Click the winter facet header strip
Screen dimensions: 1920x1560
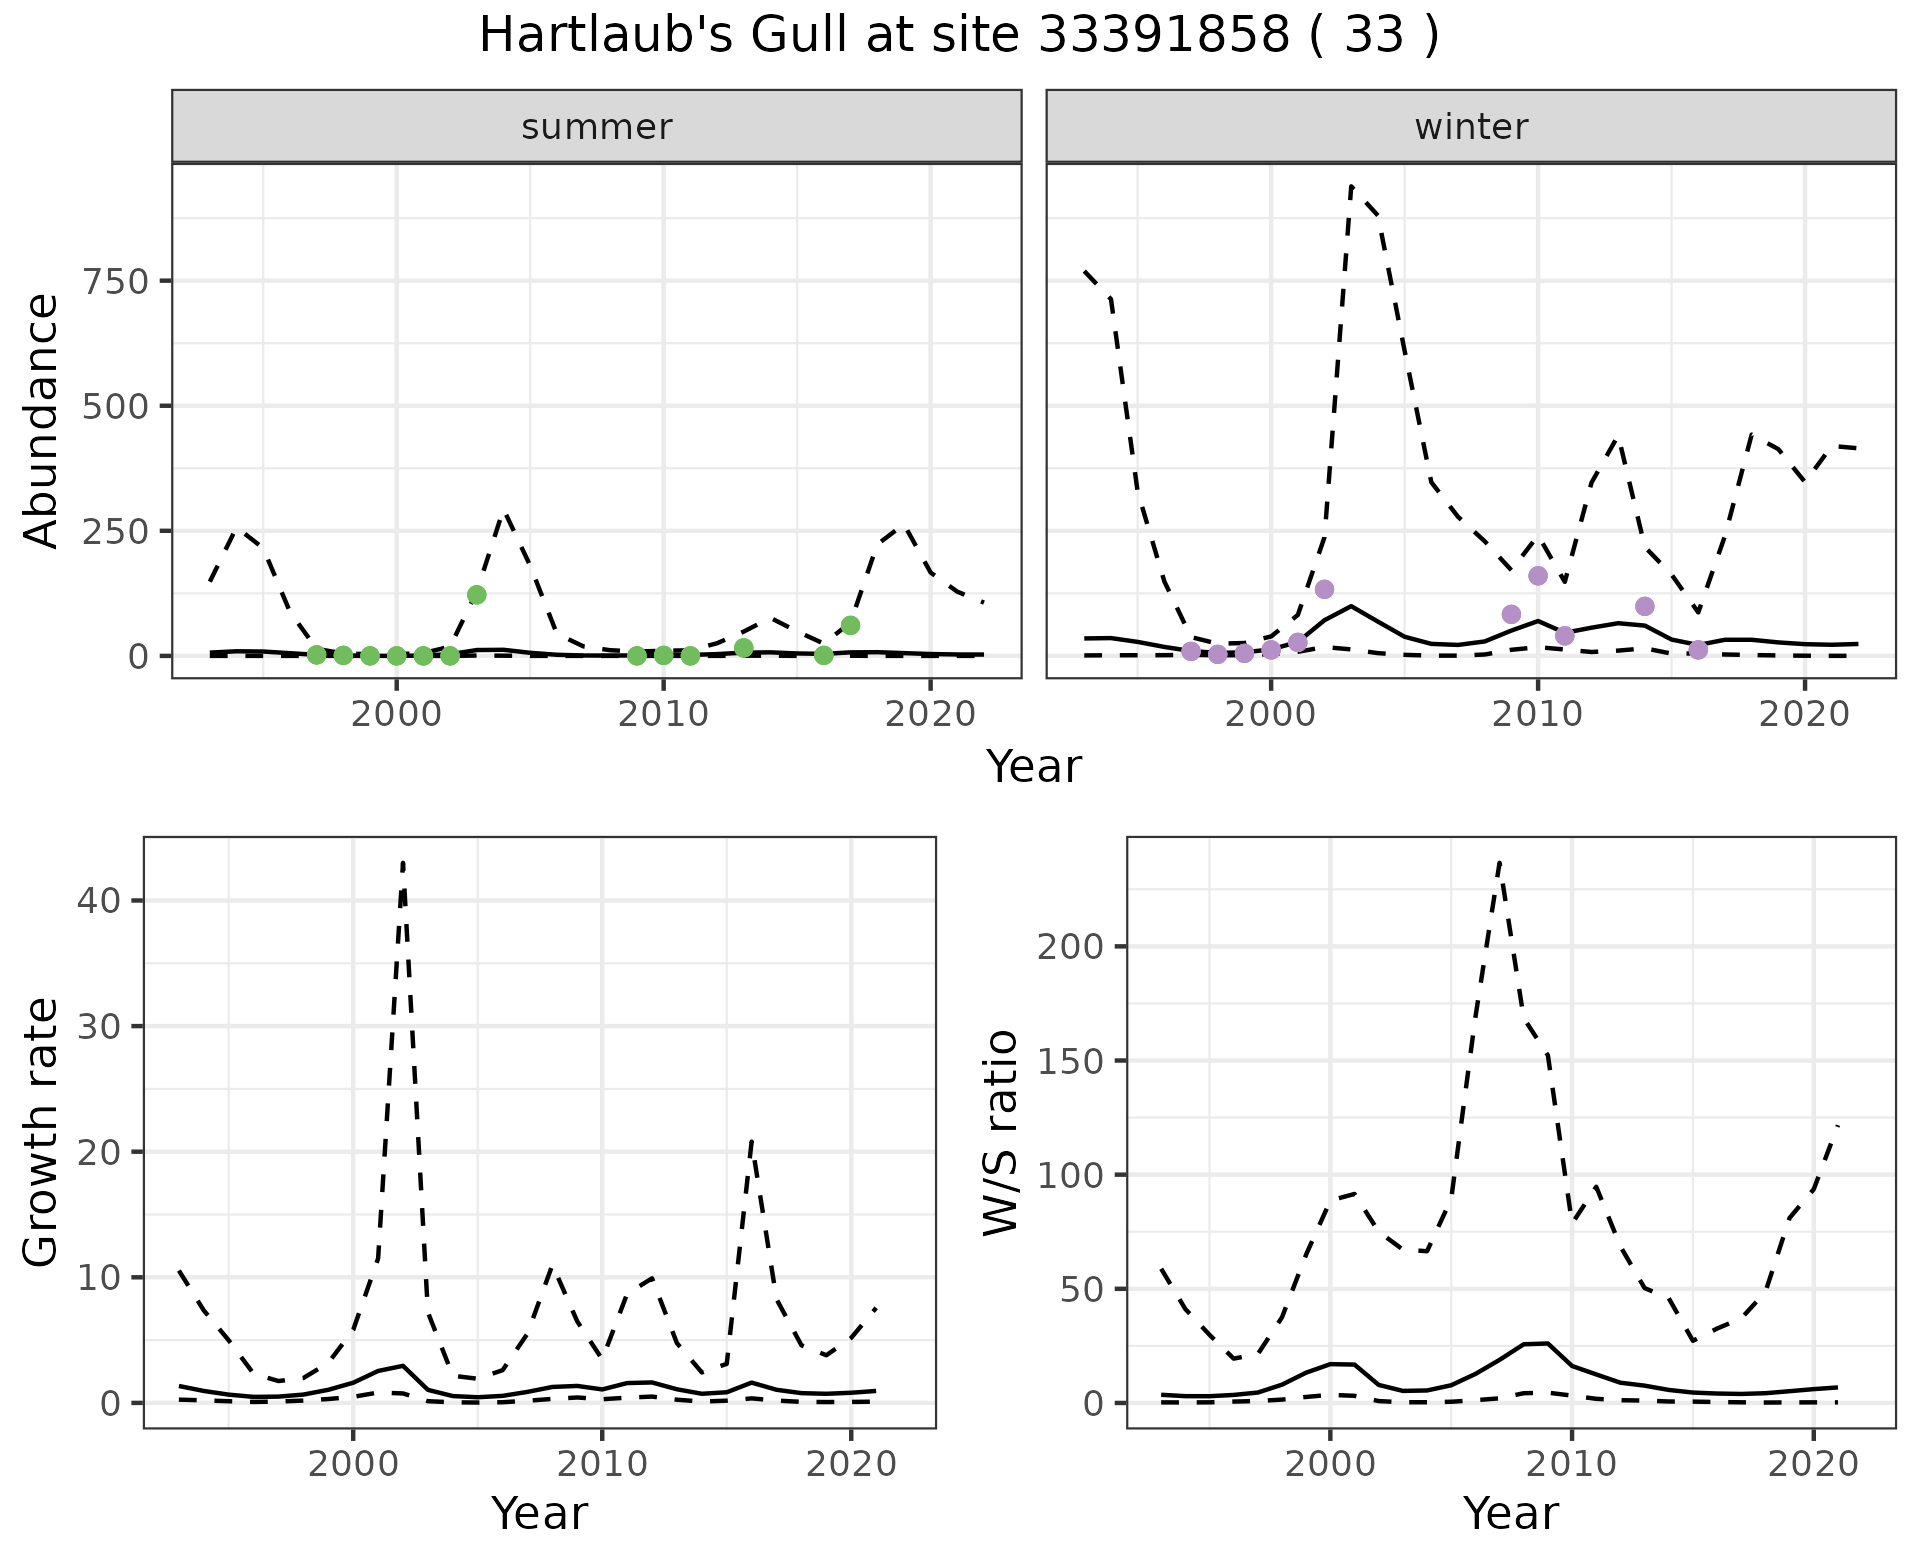click(x=1470, y=127)
